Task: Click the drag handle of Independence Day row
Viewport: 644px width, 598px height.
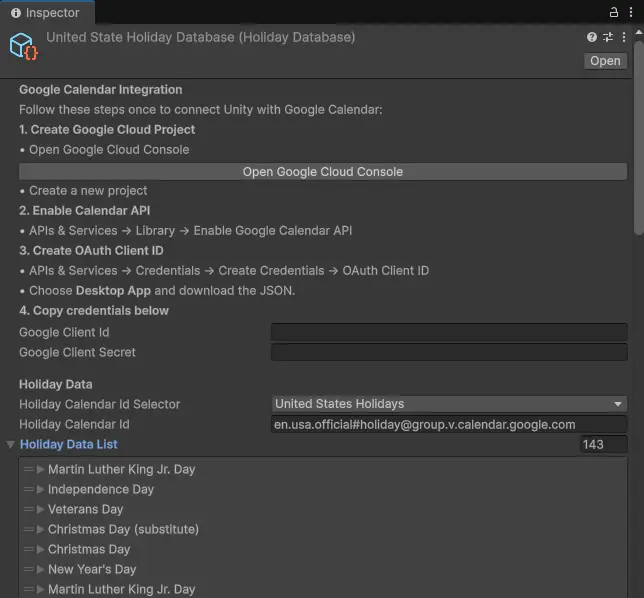Action: tap(28, 490)
